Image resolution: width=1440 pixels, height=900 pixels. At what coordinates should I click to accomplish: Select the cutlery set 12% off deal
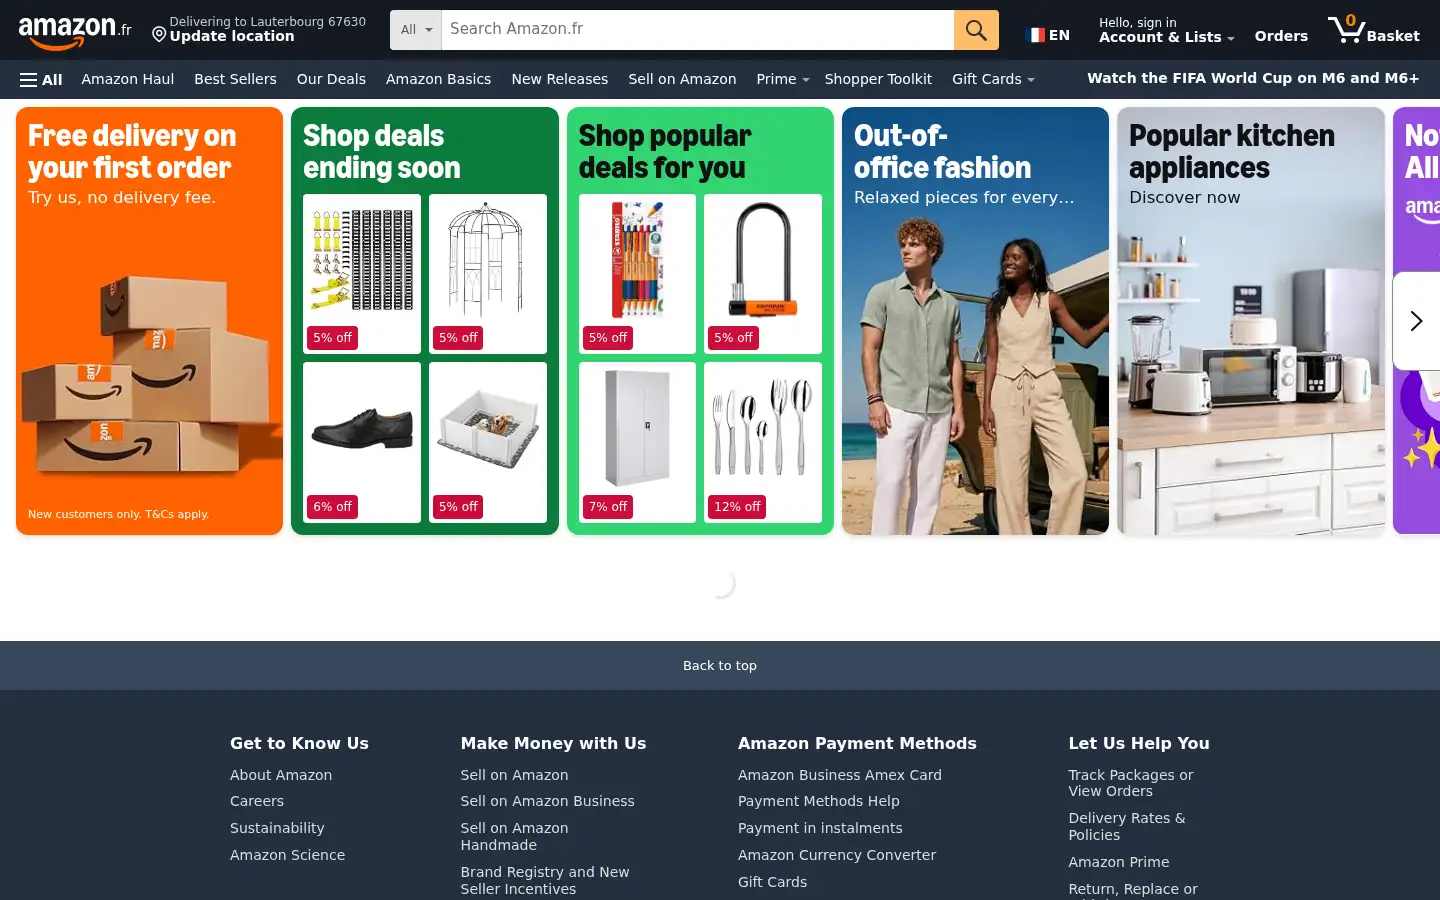pyautogui.click(x=763, y=442)
